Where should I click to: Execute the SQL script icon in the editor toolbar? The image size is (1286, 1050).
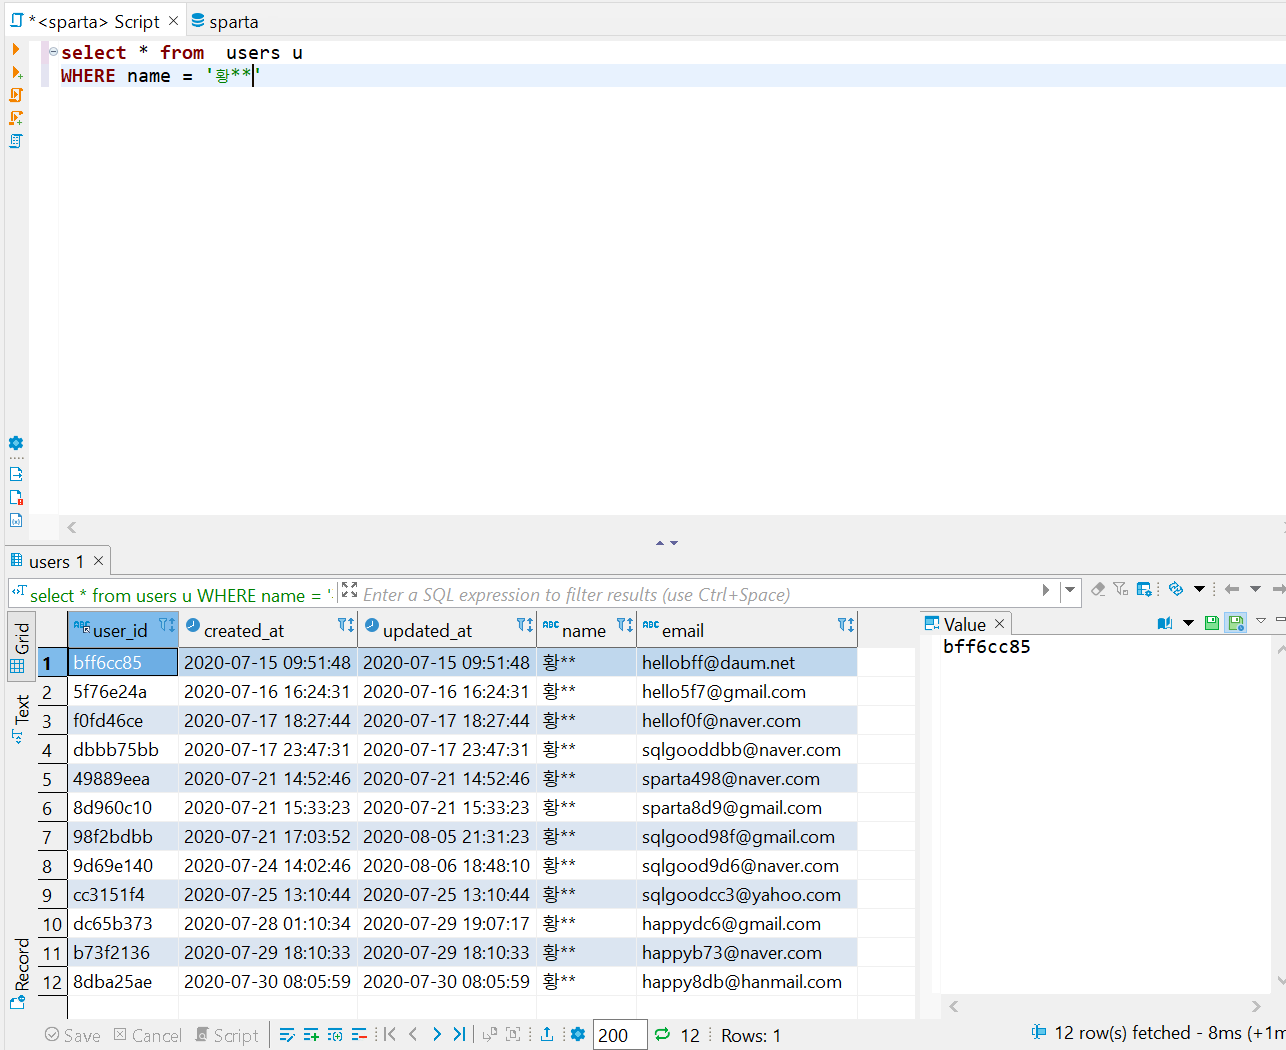coord(16,95)
